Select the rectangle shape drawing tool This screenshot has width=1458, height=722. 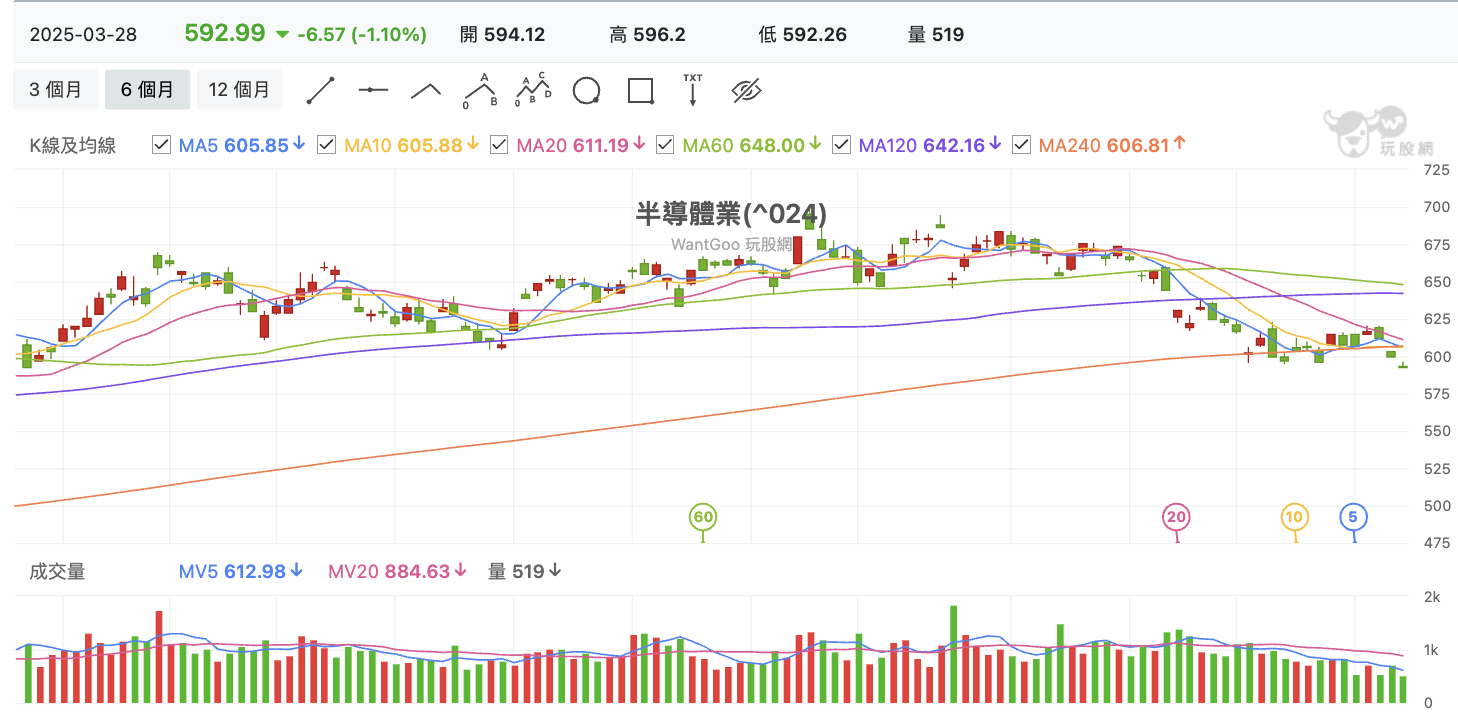point(640,91)
